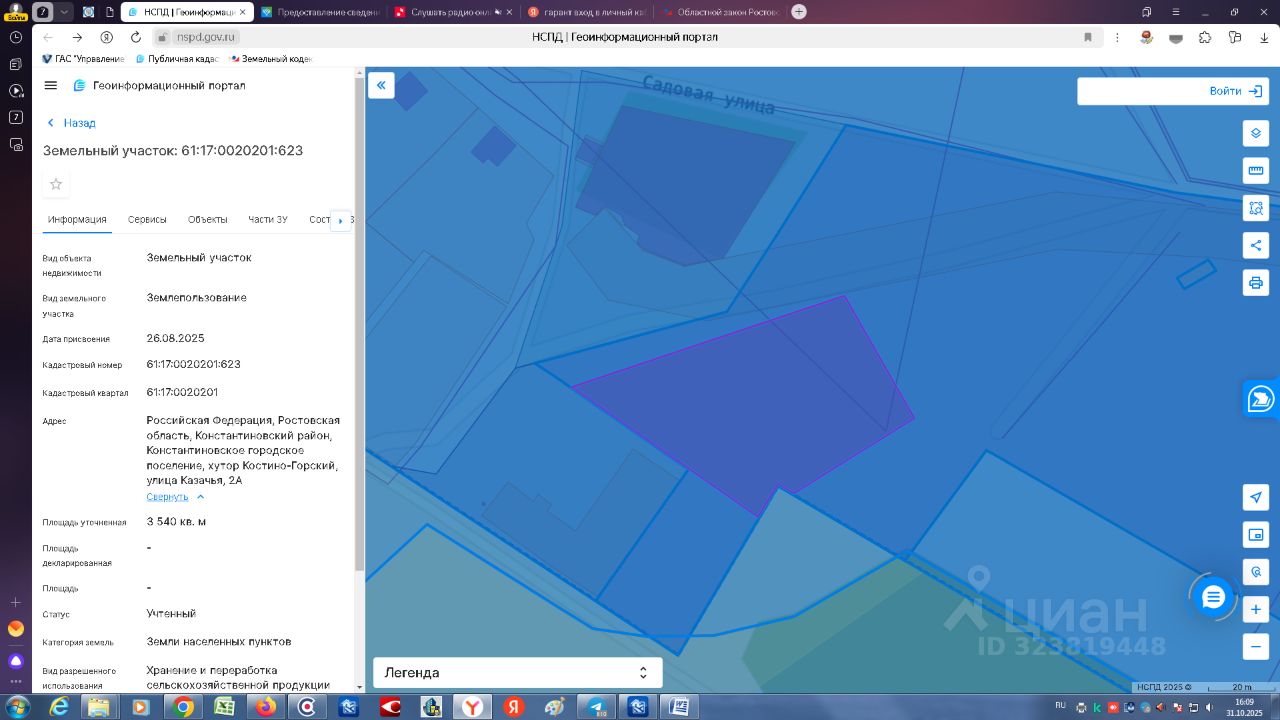Open browser downloads icon
This screenshot has height=720, width=1280.
[1263, 37]
